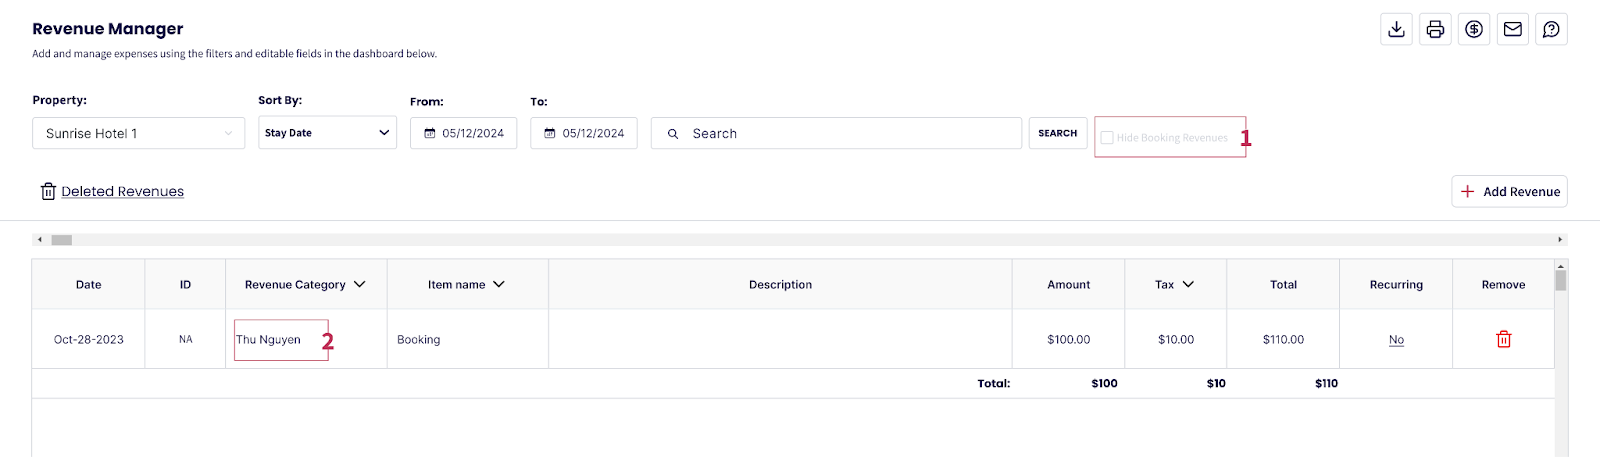Open the Sunrise Hotel 1 property dropdown
This screenshot has height=457, width=1600.
[x=138, y=134]
